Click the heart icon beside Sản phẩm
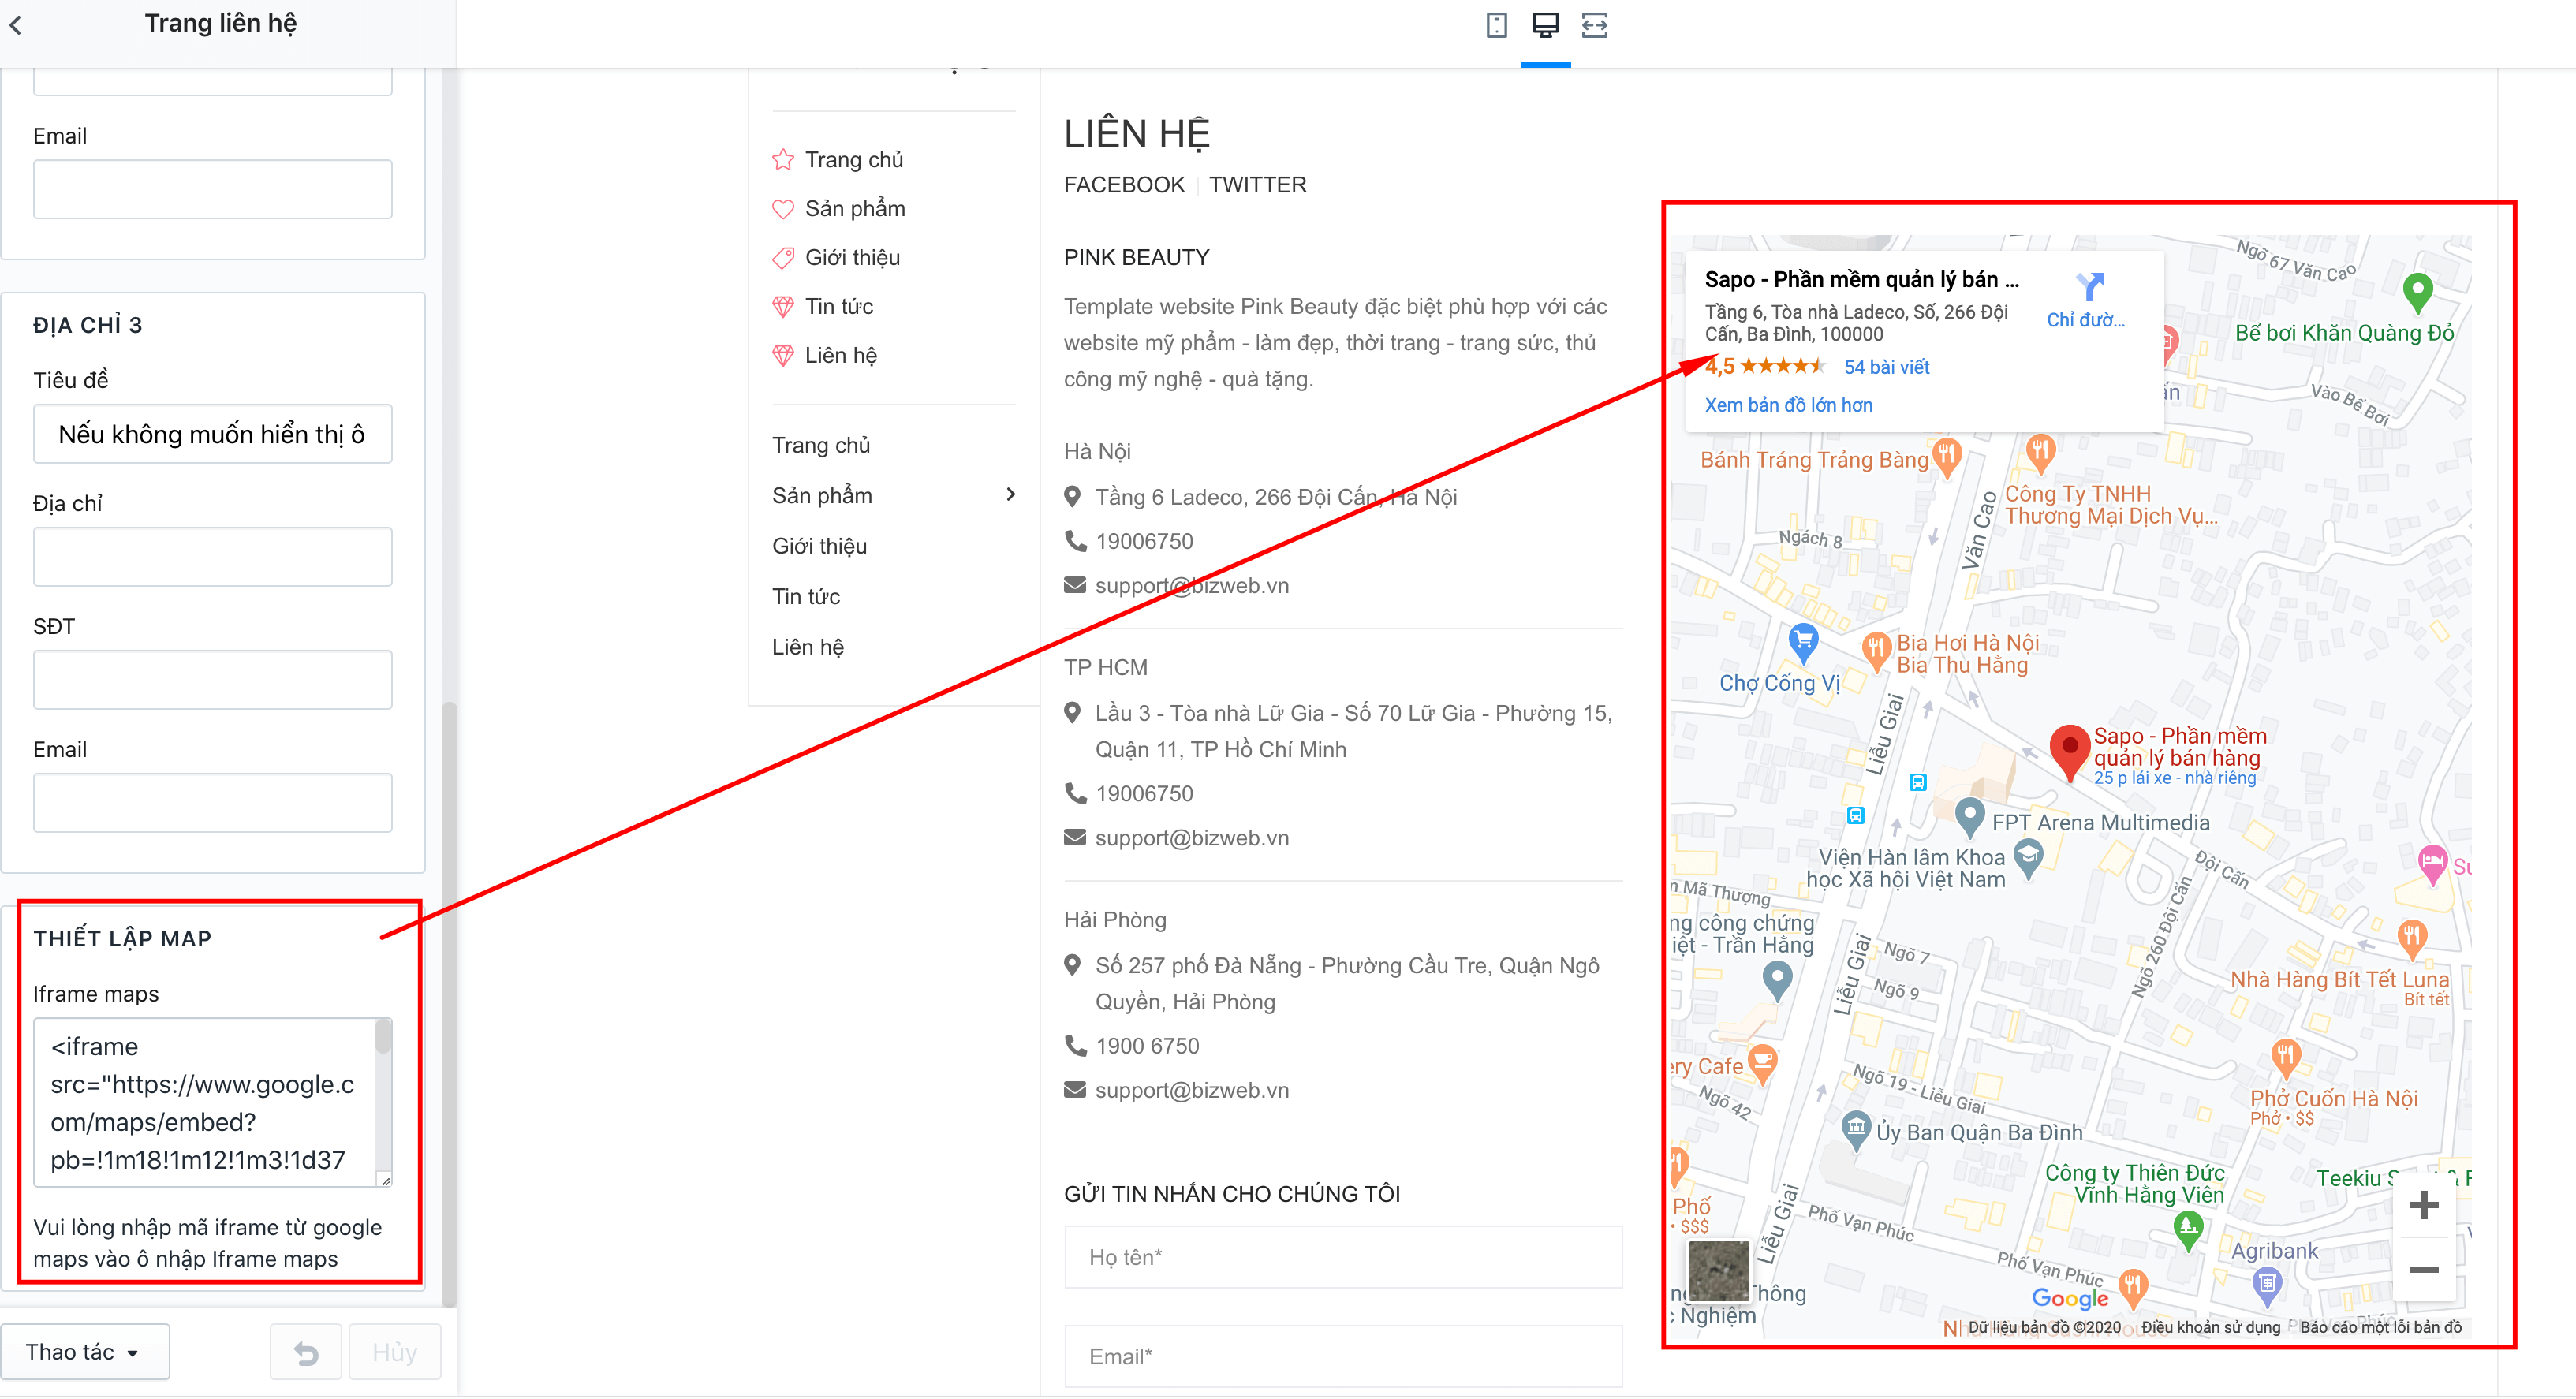 point(783,209)
